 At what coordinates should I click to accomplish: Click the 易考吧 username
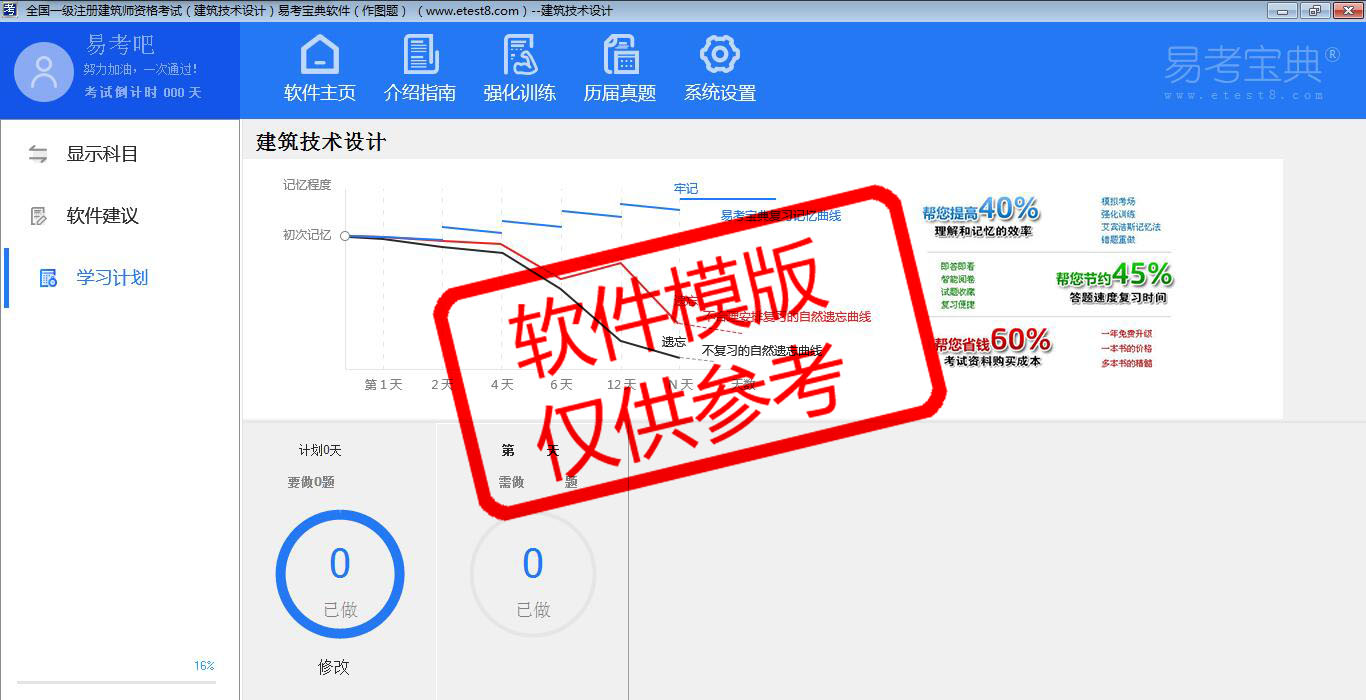(120, 45)
